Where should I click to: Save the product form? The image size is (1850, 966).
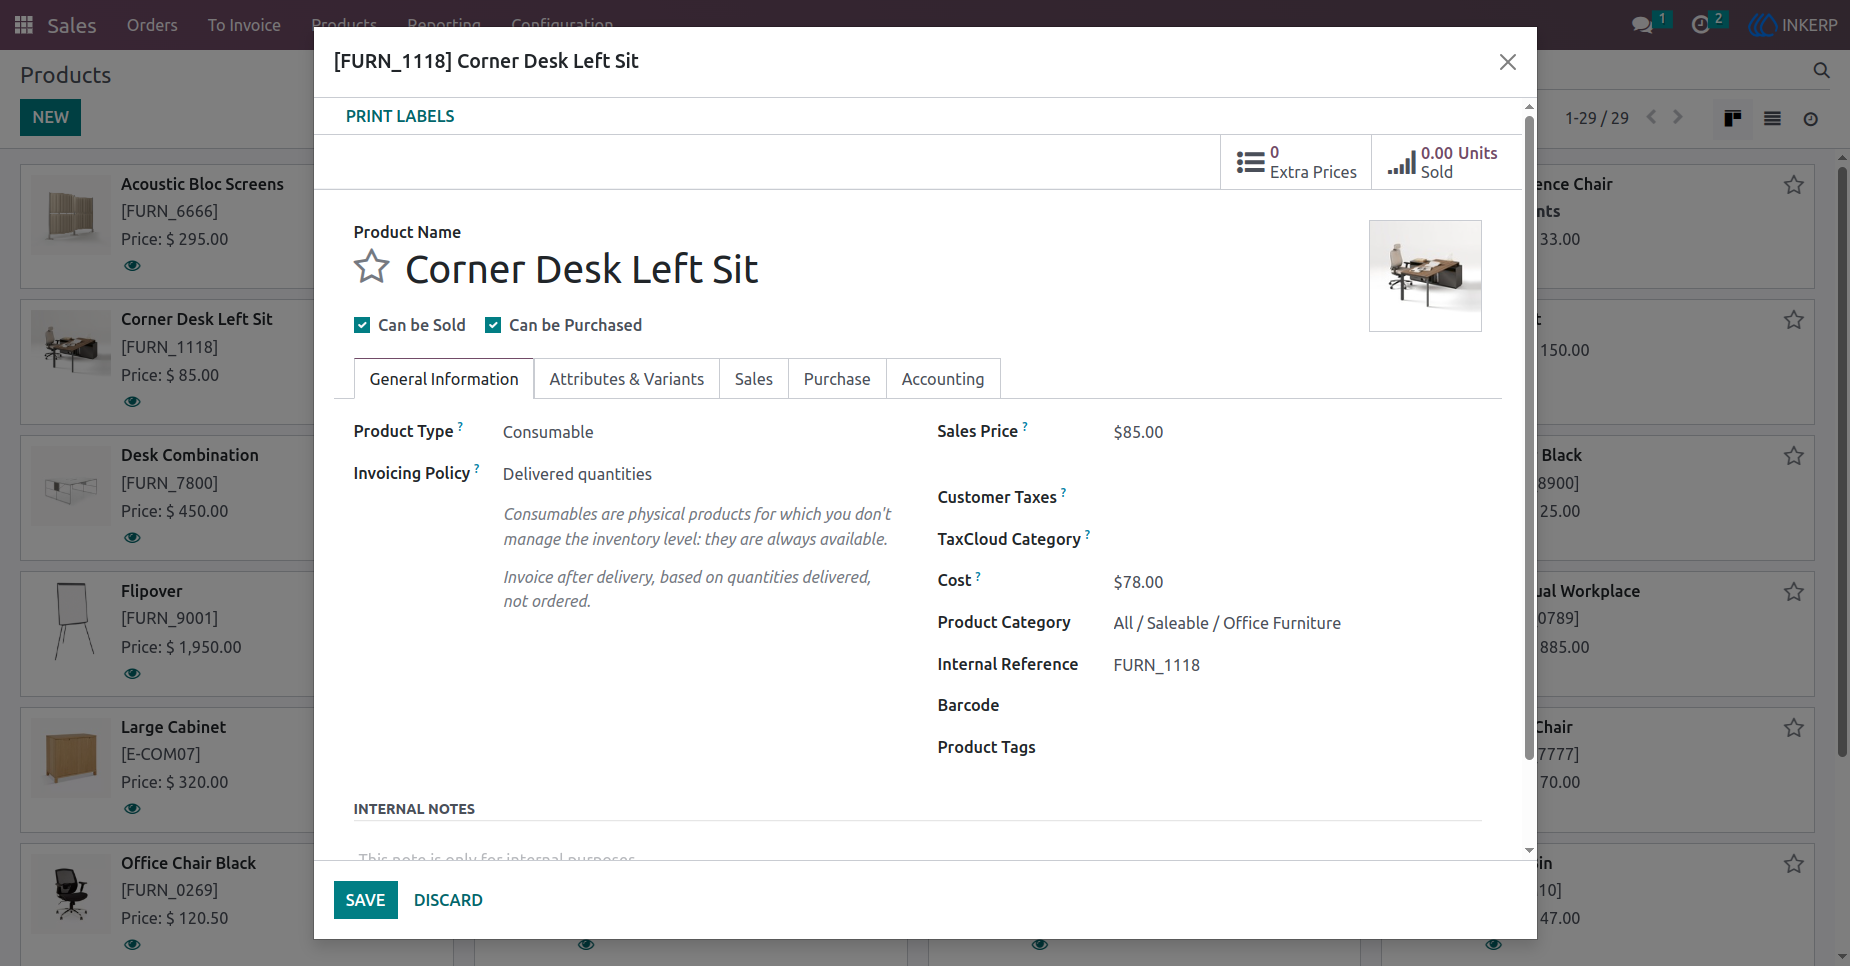366,900
